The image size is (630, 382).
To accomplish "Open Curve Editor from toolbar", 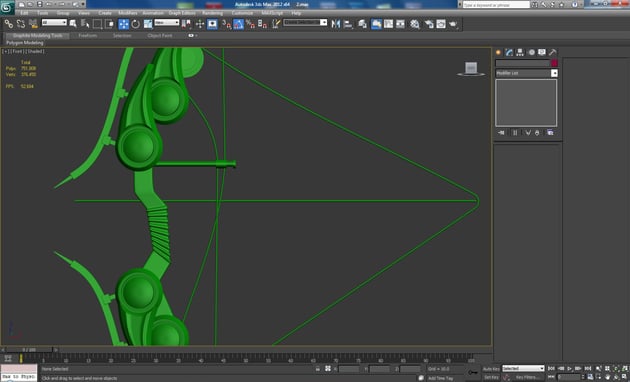I will (x=389, y=24).
